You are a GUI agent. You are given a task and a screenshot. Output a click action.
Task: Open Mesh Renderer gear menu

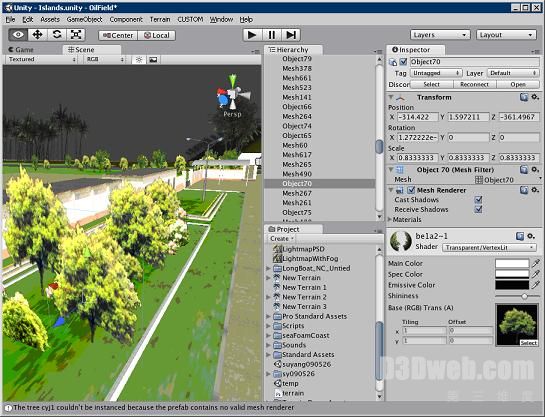tap(535, 190)
